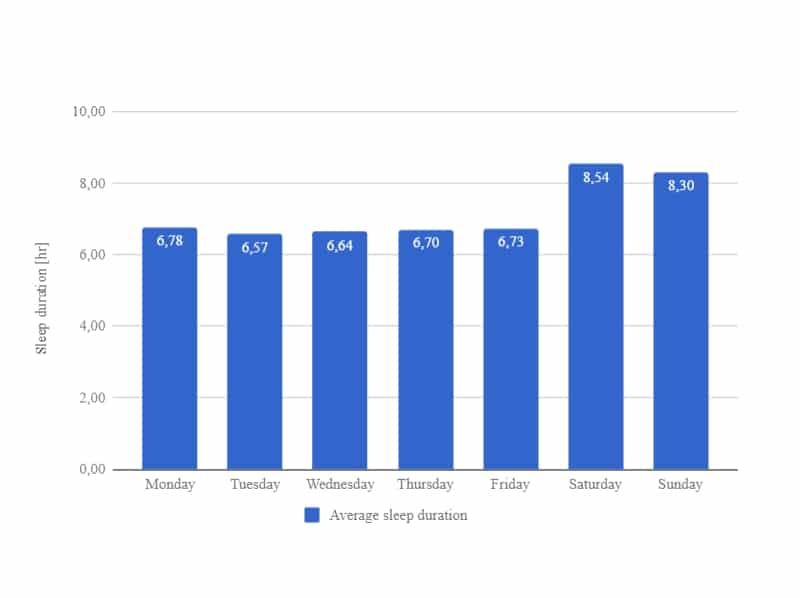
Task: Click the Saturday x-axis label
Action: (595, 484)
